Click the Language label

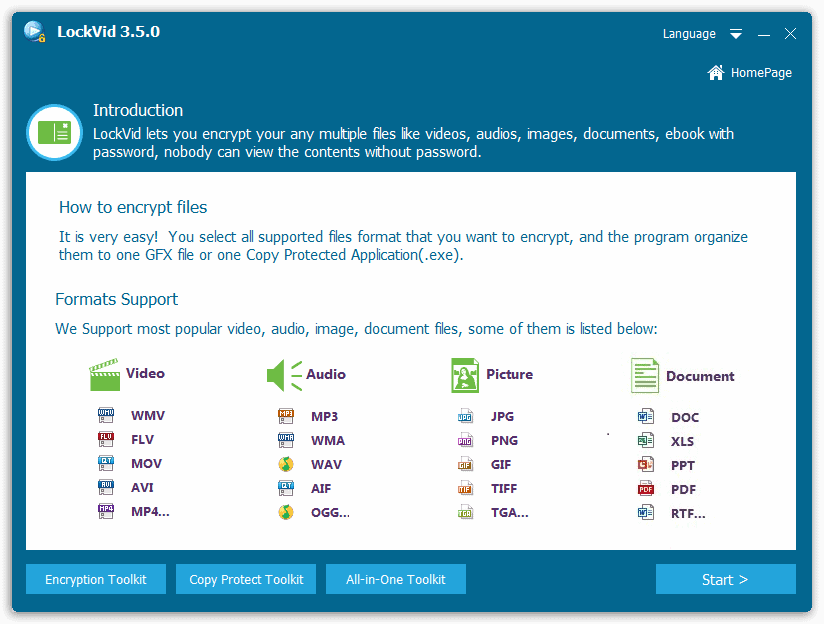tap(689, 34)
